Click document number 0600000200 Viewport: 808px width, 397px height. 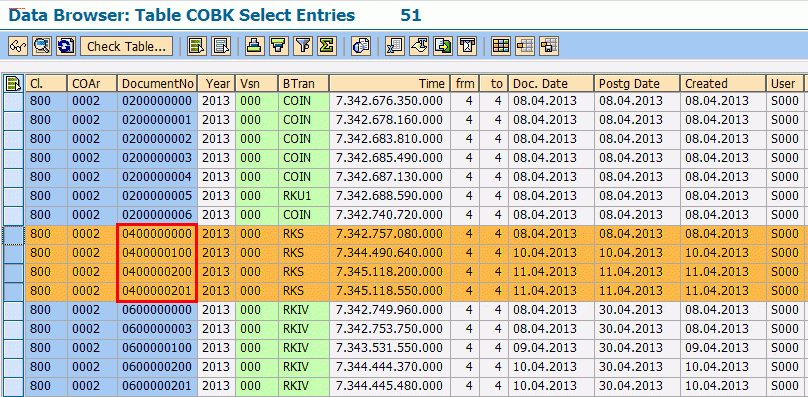point(157,367)
